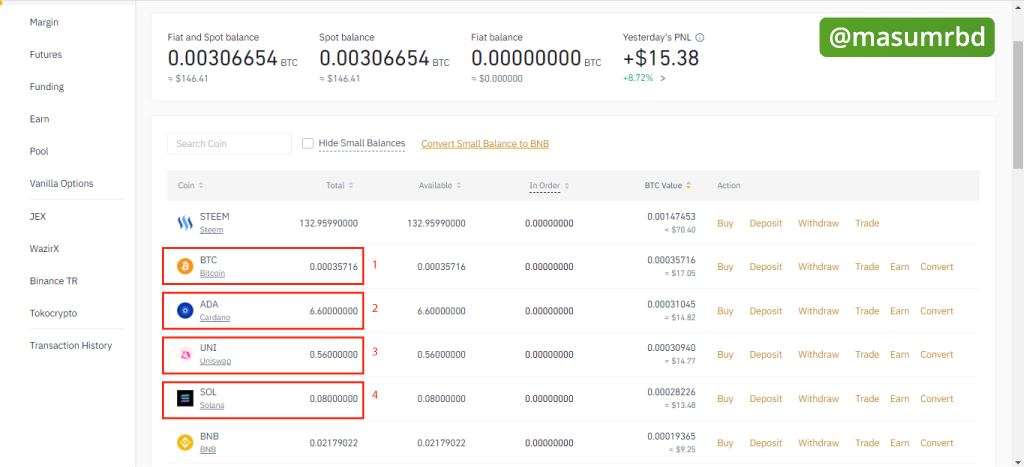Open Transaction History in the sidebar
The image size is (1024, 467).
[x=71, y=346]
